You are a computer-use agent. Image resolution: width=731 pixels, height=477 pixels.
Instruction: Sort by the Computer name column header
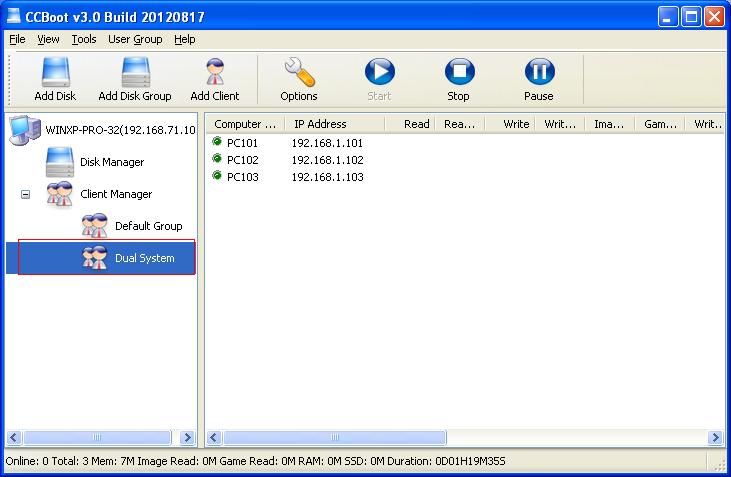[245, 124]
